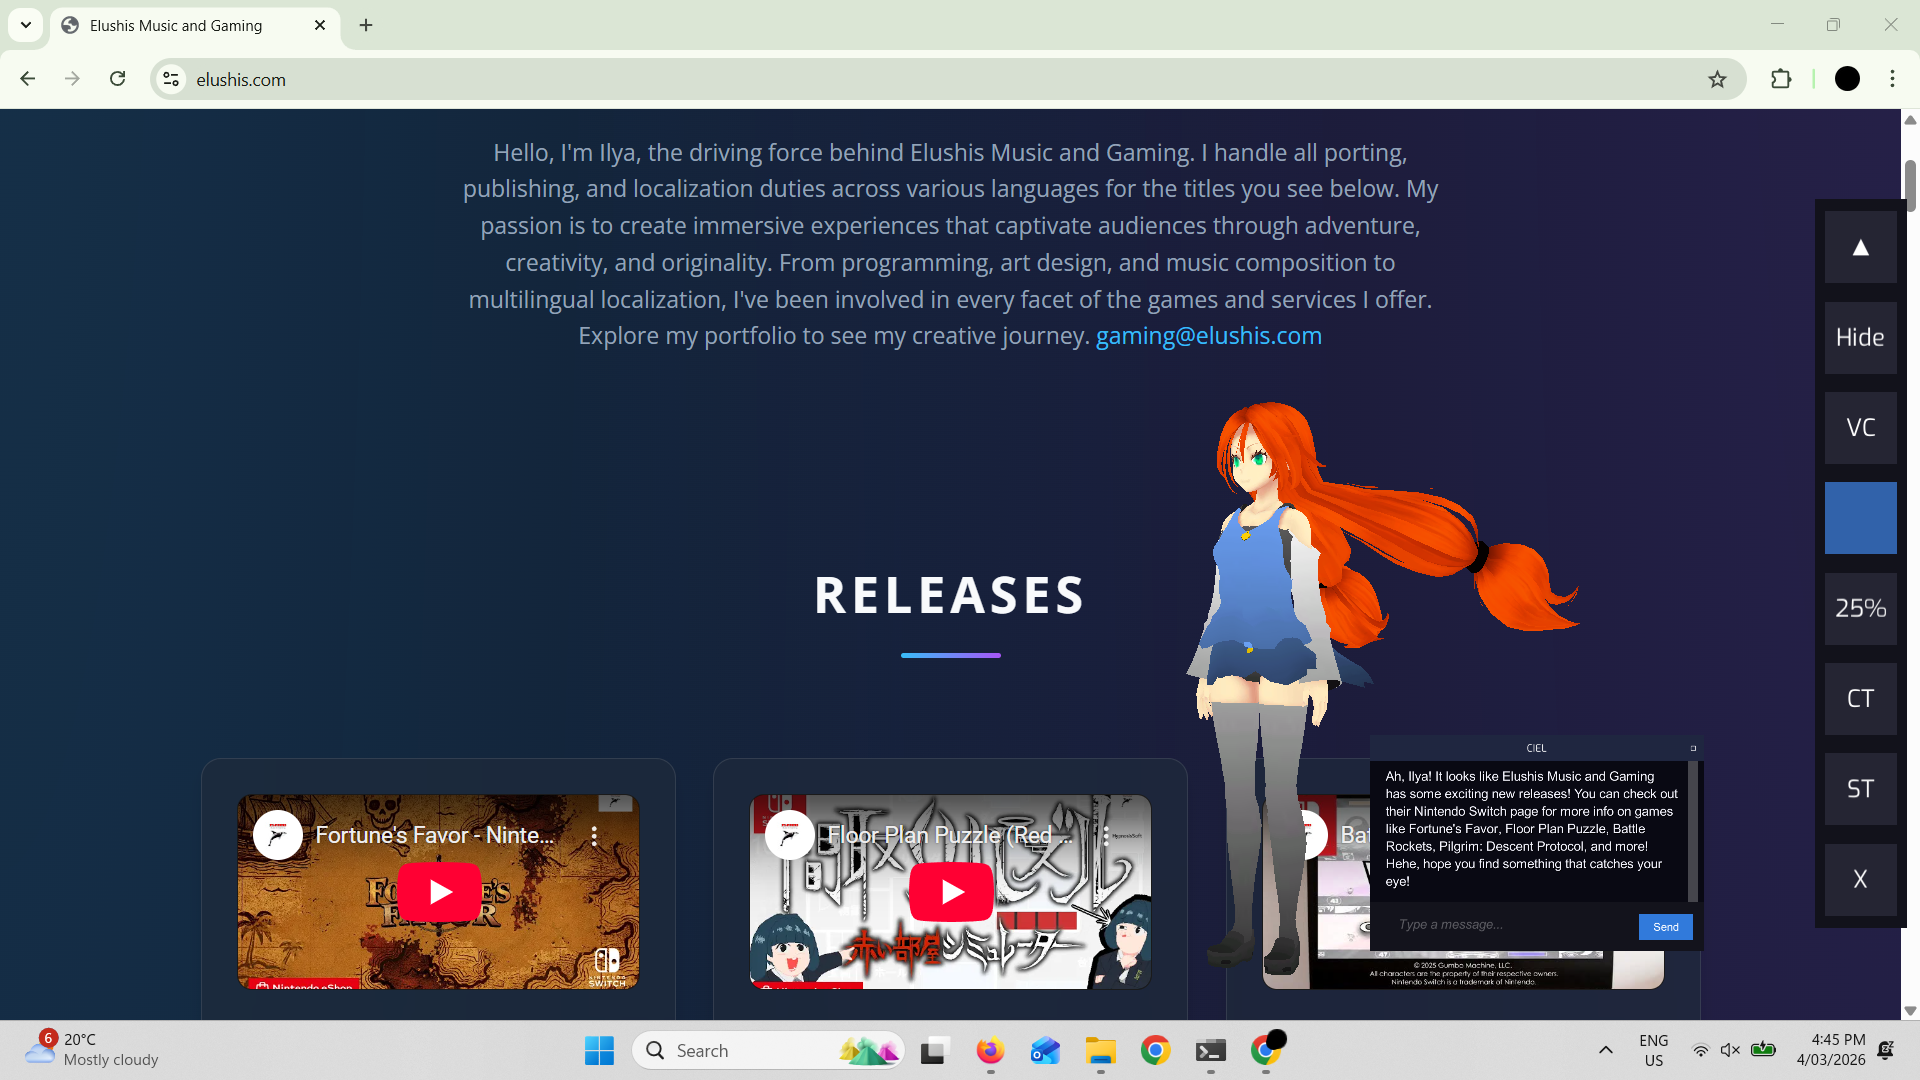The height and width of the screenshot is (1080, 1920).
Task: Open Chrome extensions puzzle icon
Action: click(x=1783, y=79)
